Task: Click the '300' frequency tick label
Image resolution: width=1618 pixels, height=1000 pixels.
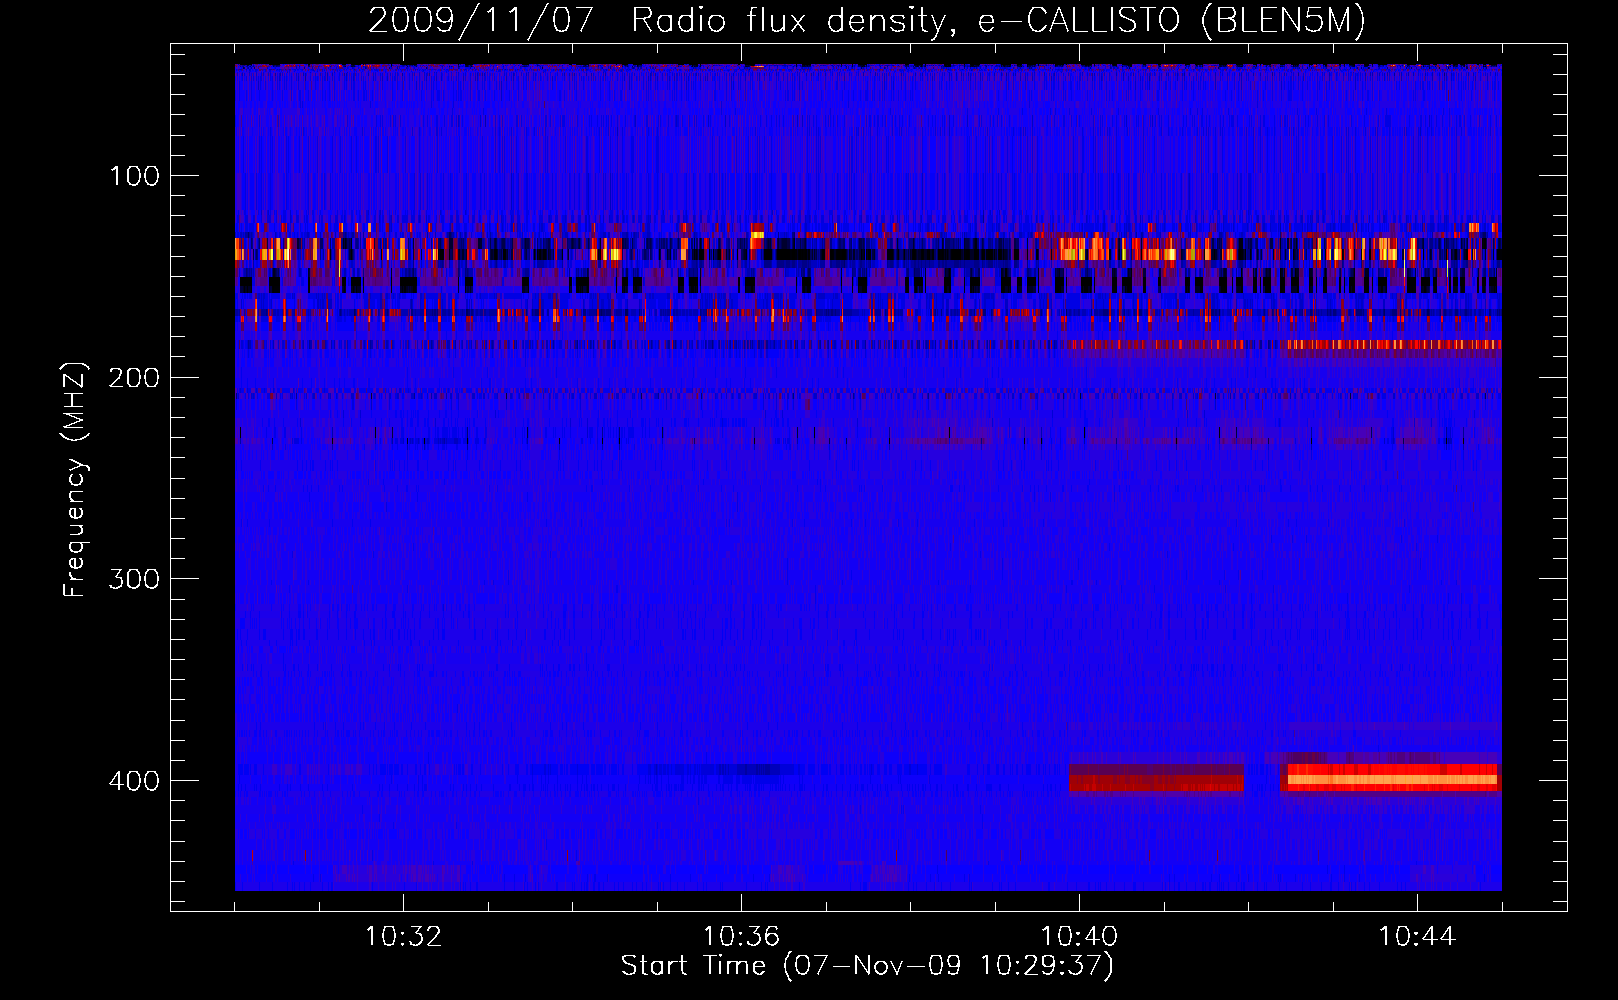Action: point(134,579)
